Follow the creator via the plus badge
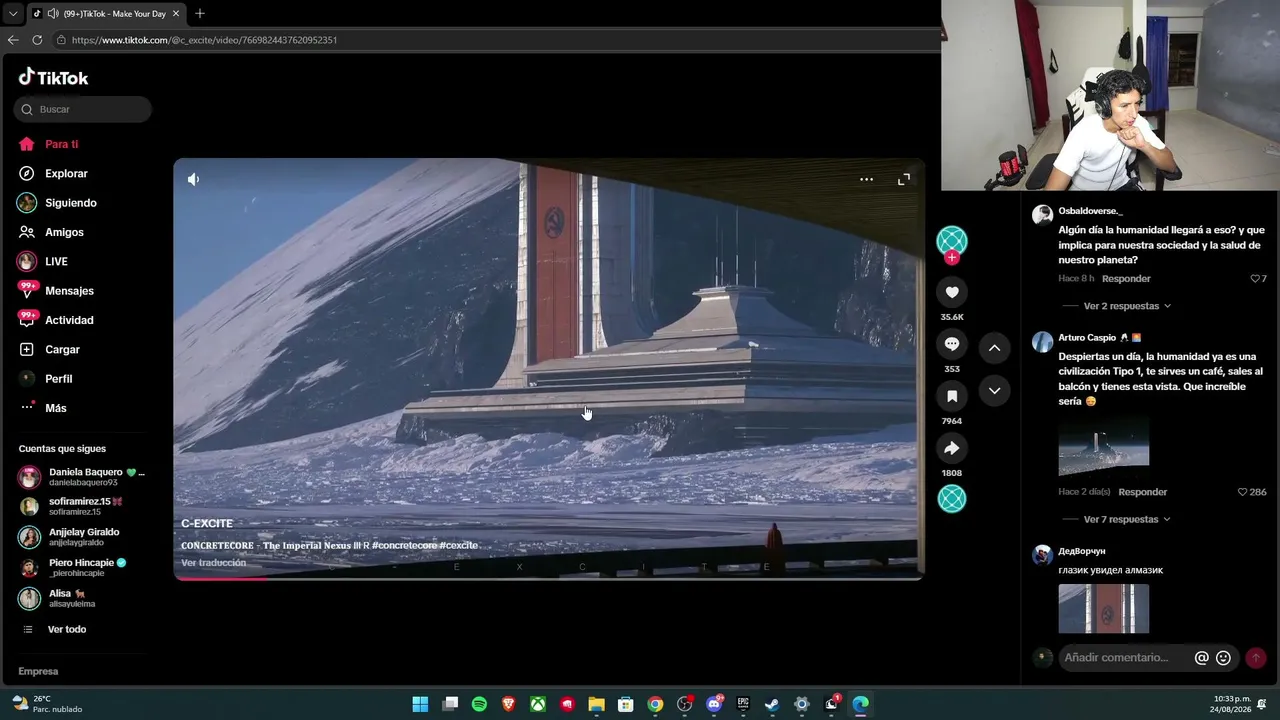Image resolution: width=1280 pixels, height=720 pixels. tap(952, 258)
